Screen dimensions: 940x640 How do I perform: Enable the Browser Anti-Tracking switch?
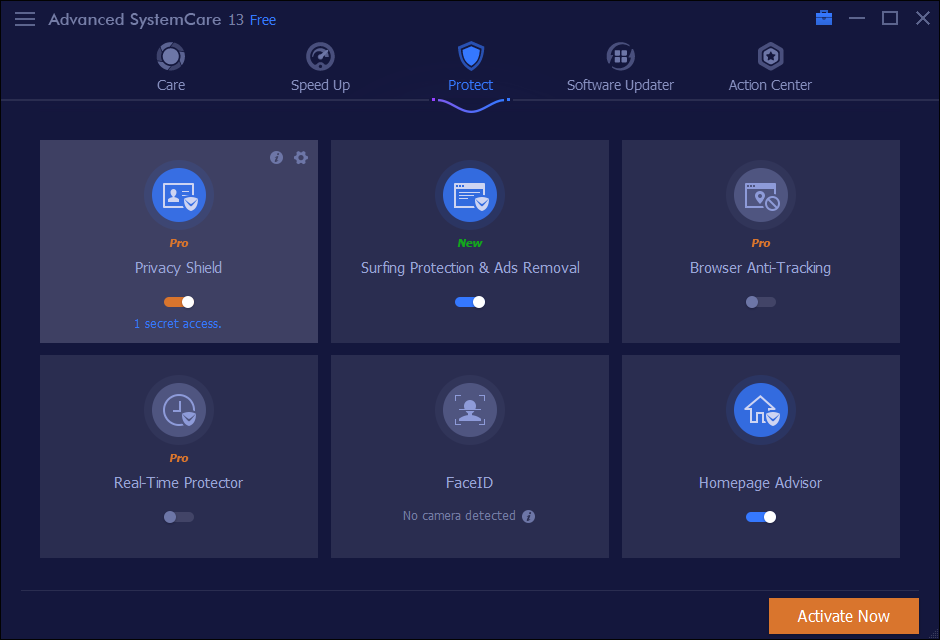pyautogui.click(x=760, y=302)
